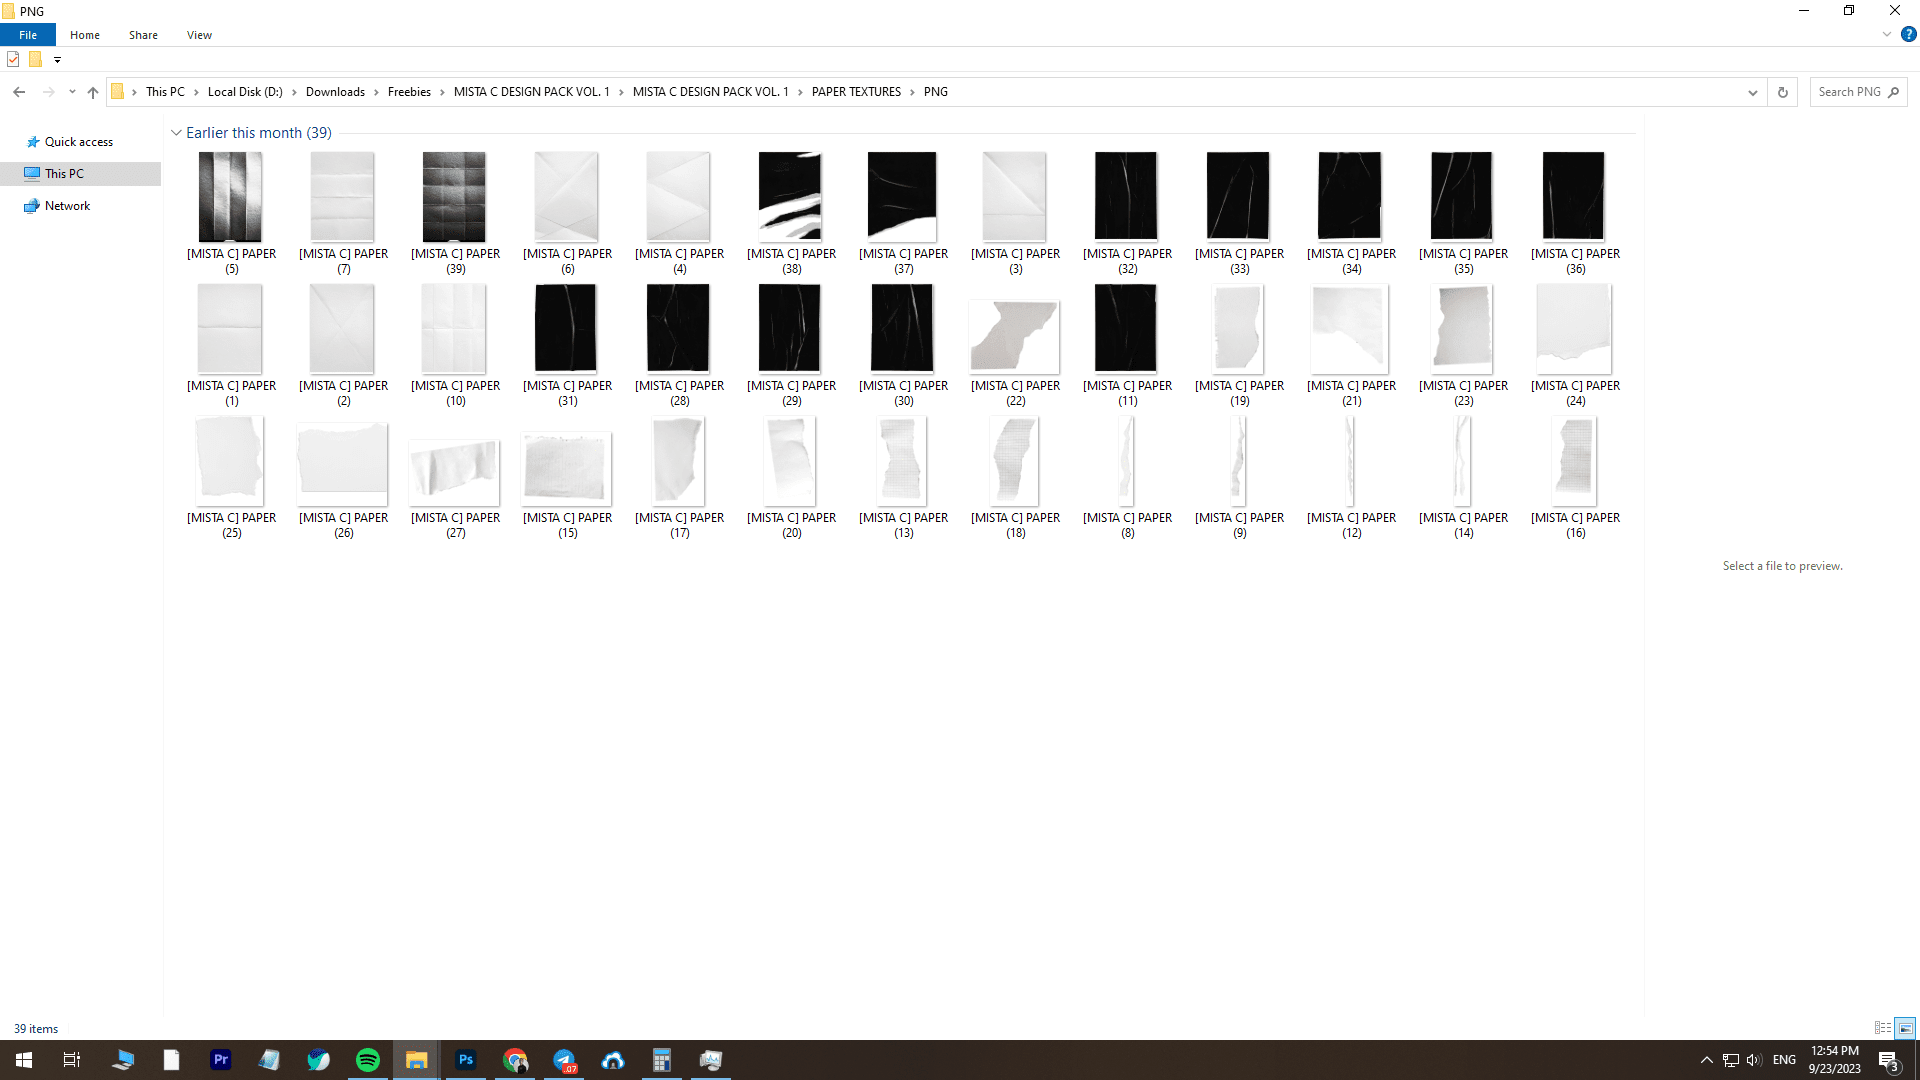The width and height of the screenshot is (1920, 1080).
Task: Click the Properties quick access toolbar icon
Action: (13, 60)
